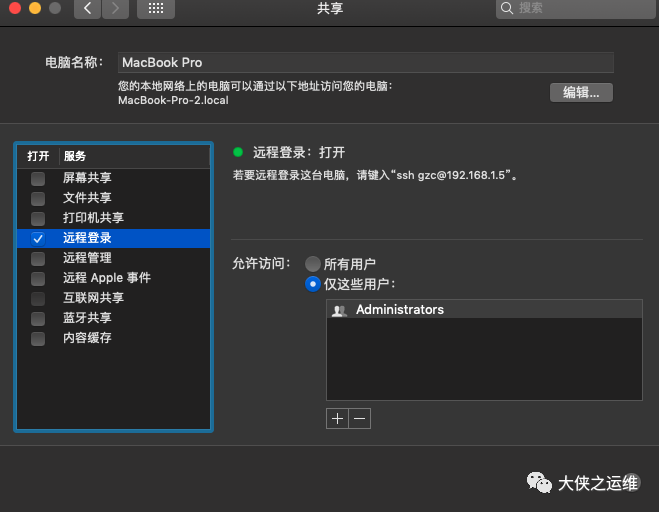Click the Administrators group icon
This screenshot has height=512, width=659.
click(339, 310)
